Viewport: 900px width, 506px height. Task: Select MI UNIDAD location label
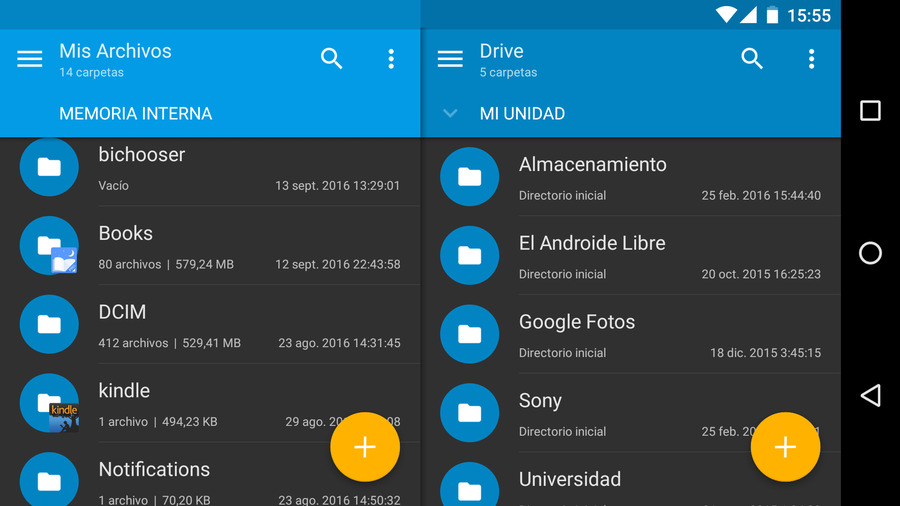[522, 114]
